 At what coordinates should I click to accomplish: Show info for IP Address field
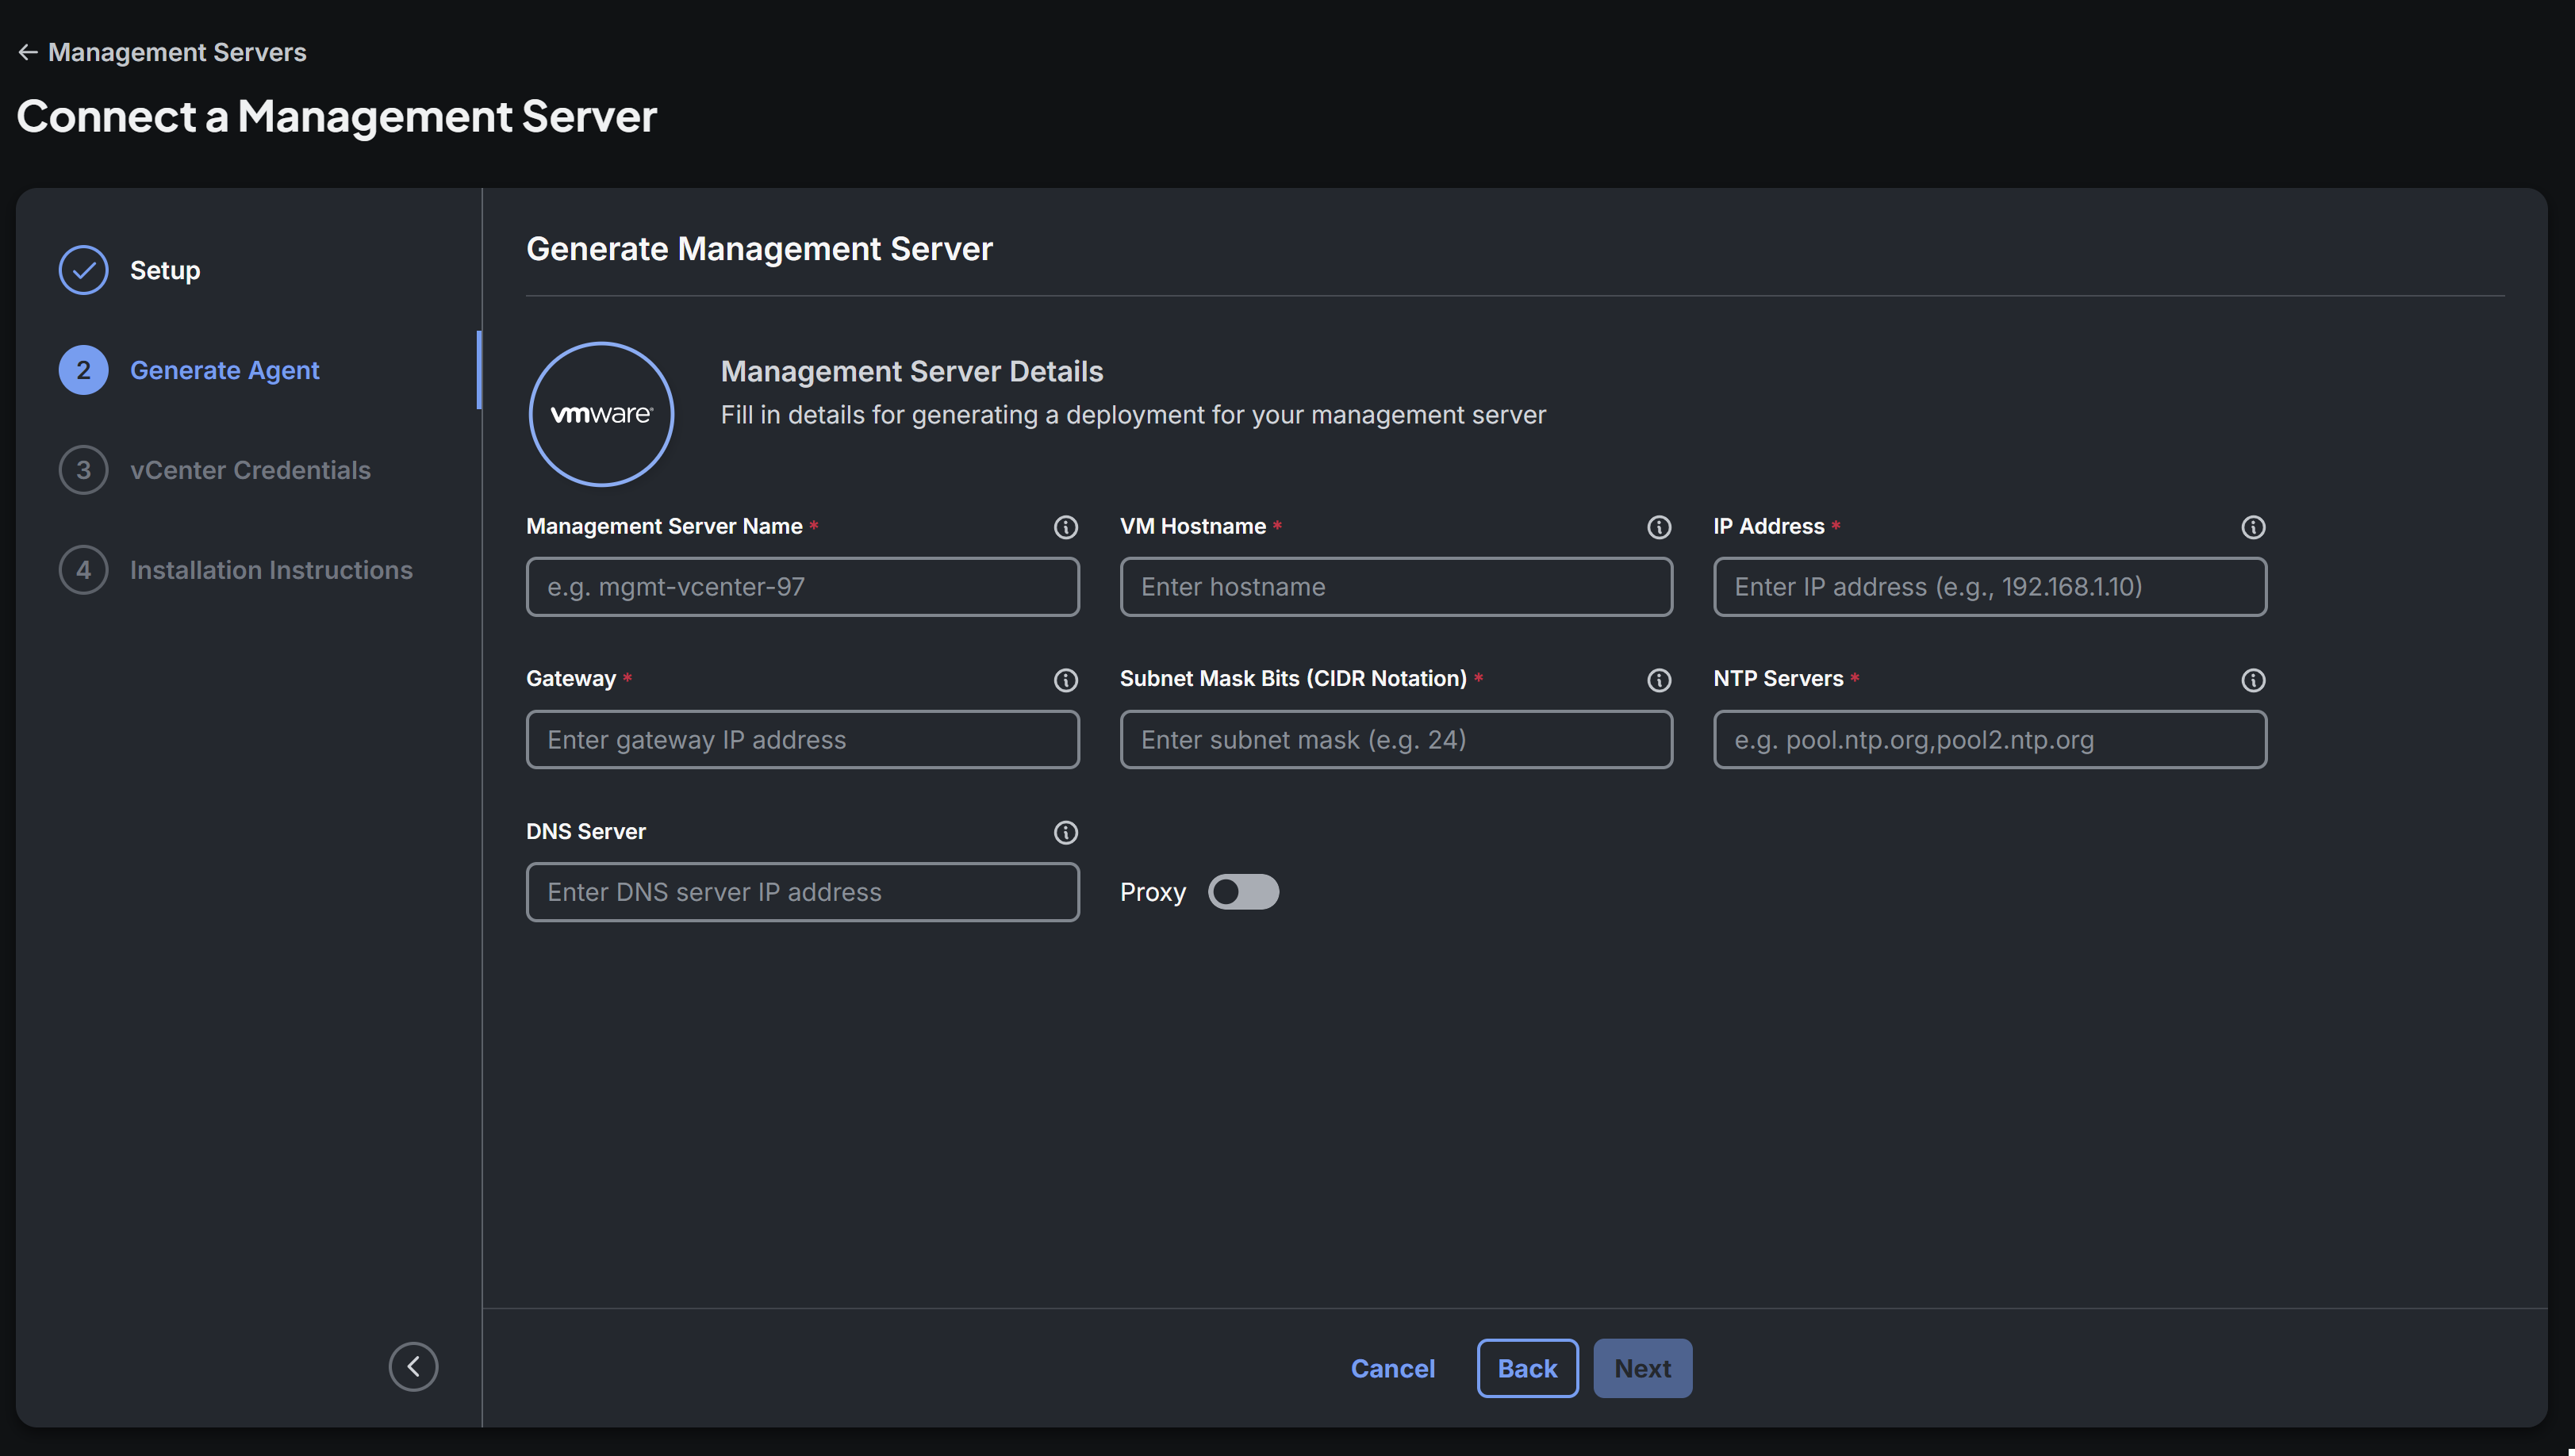(2253, 527)
